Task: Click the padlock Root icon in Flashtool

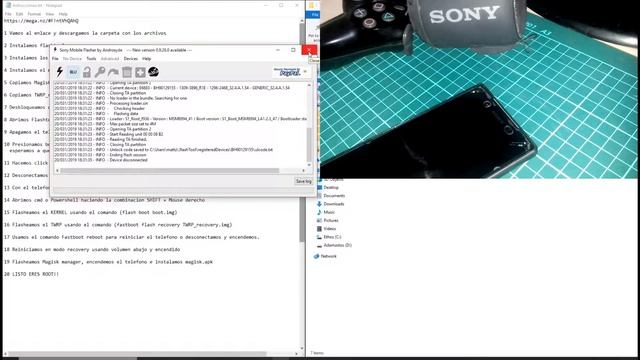Action: tap(87, 72)
